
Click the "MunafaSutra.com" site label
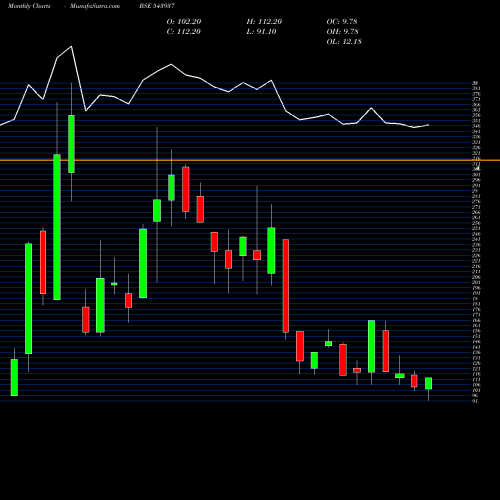[x=95, y=6]
